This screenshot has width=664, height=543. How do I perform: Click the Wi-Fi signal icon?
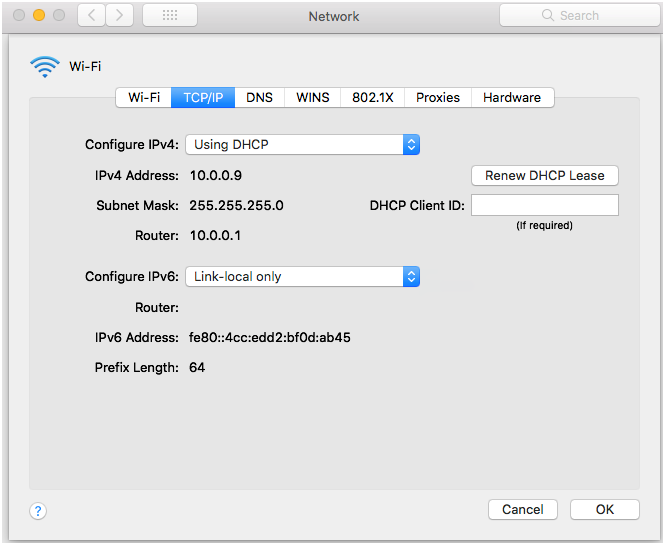pyautogui.click(x=45, y=66)
